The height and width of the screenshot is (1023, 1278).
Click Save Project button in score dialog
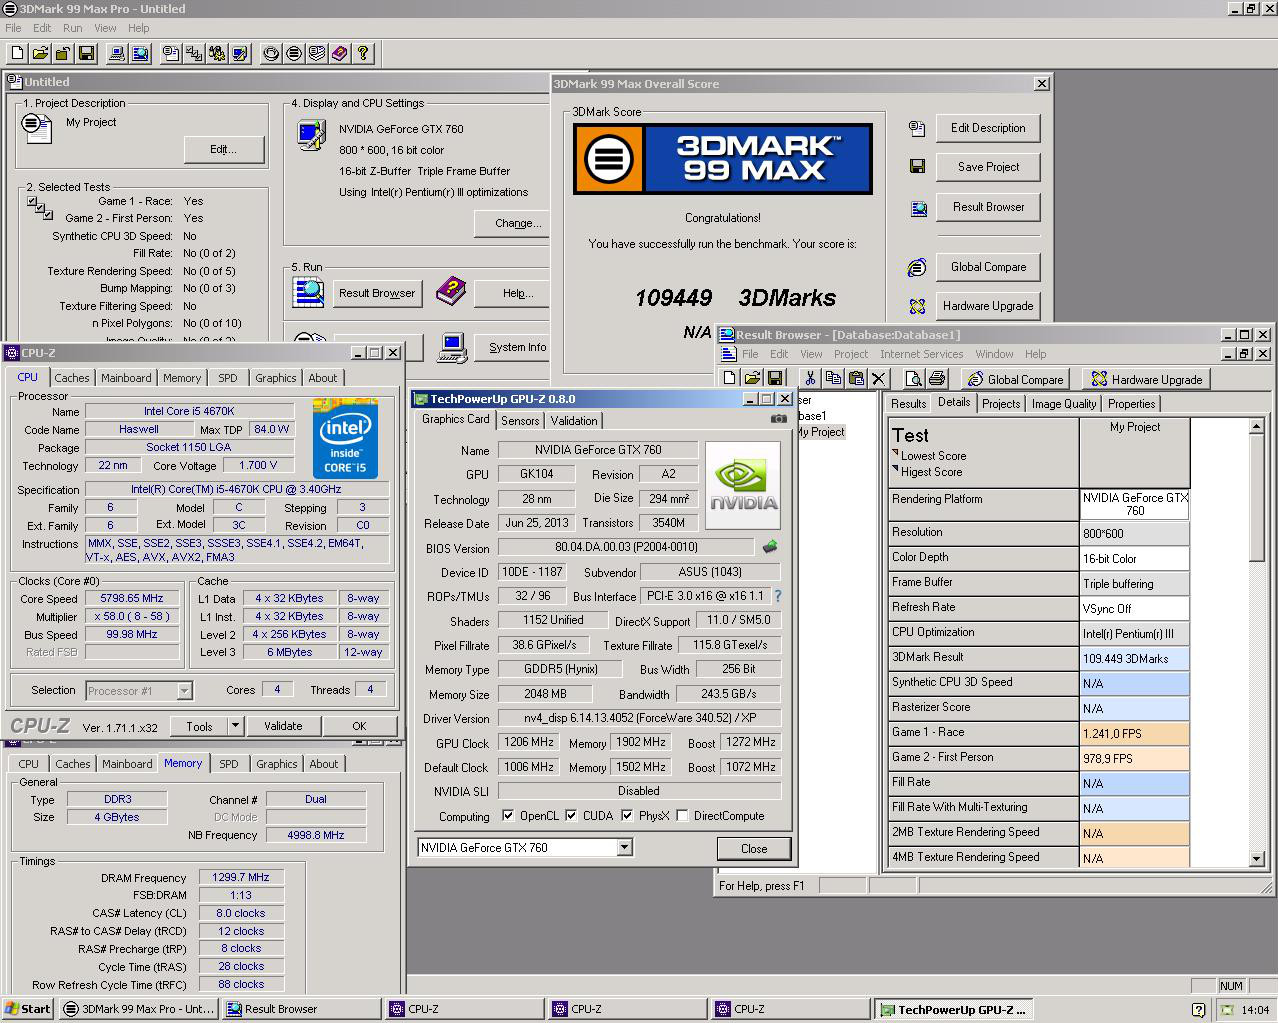[x=988, y=167]
